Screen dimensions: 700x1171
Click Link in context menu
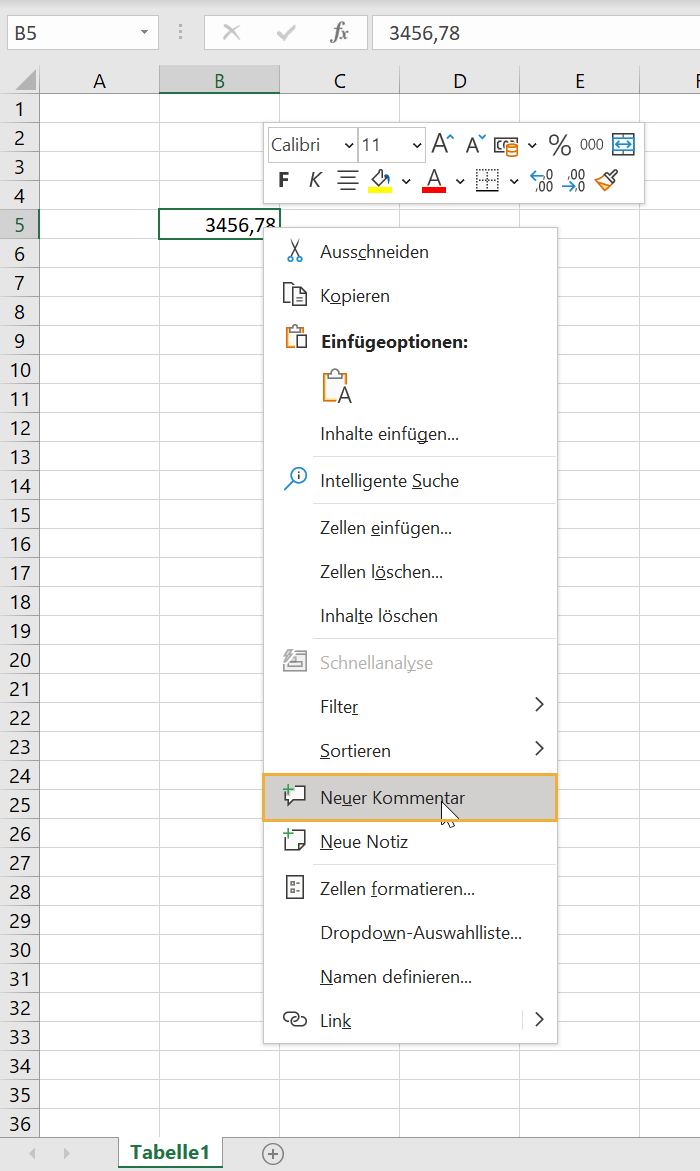pyautogui.click(x=393, y=1020)
